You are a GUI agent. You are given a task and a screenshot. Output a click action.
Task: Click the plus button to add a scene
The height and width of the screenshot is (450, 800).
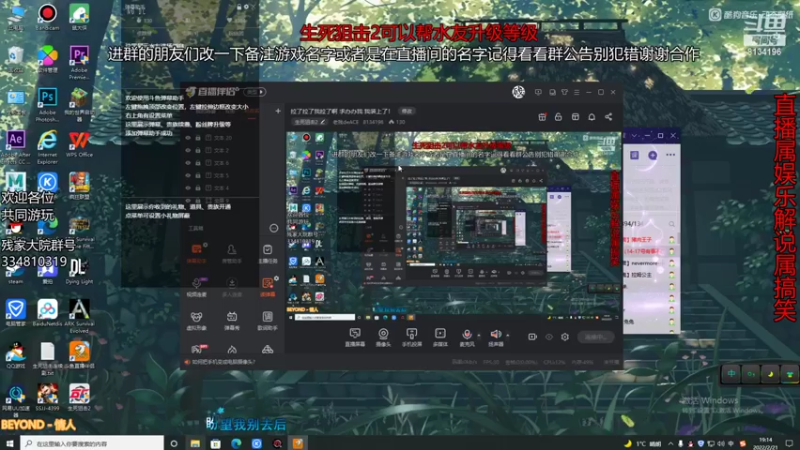coord(278,111)
